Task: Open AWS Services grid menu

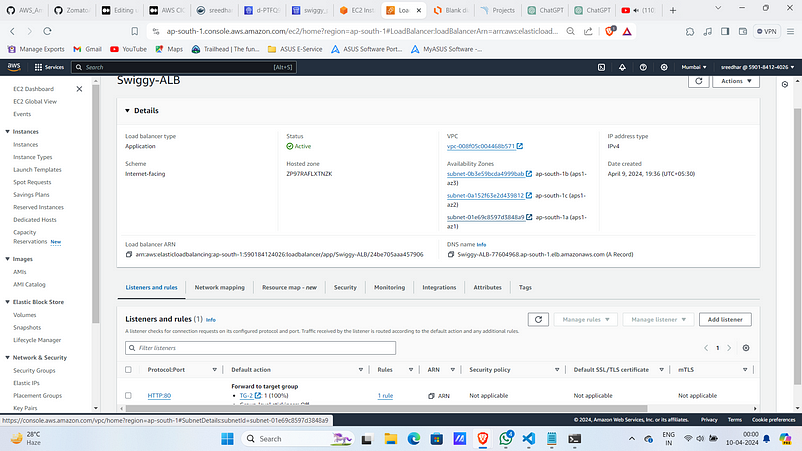Action: click(49, 67)
